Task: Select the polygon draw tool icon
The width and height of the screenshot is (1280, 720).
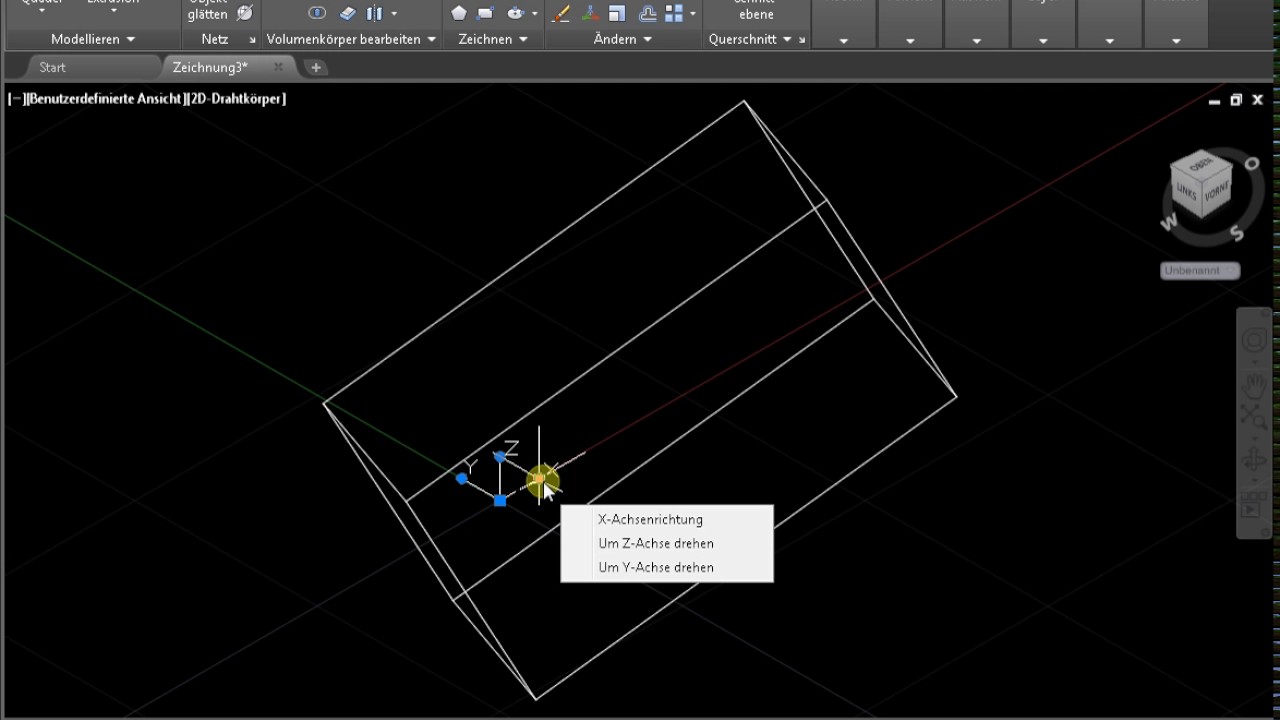Action: click(459, 13)
